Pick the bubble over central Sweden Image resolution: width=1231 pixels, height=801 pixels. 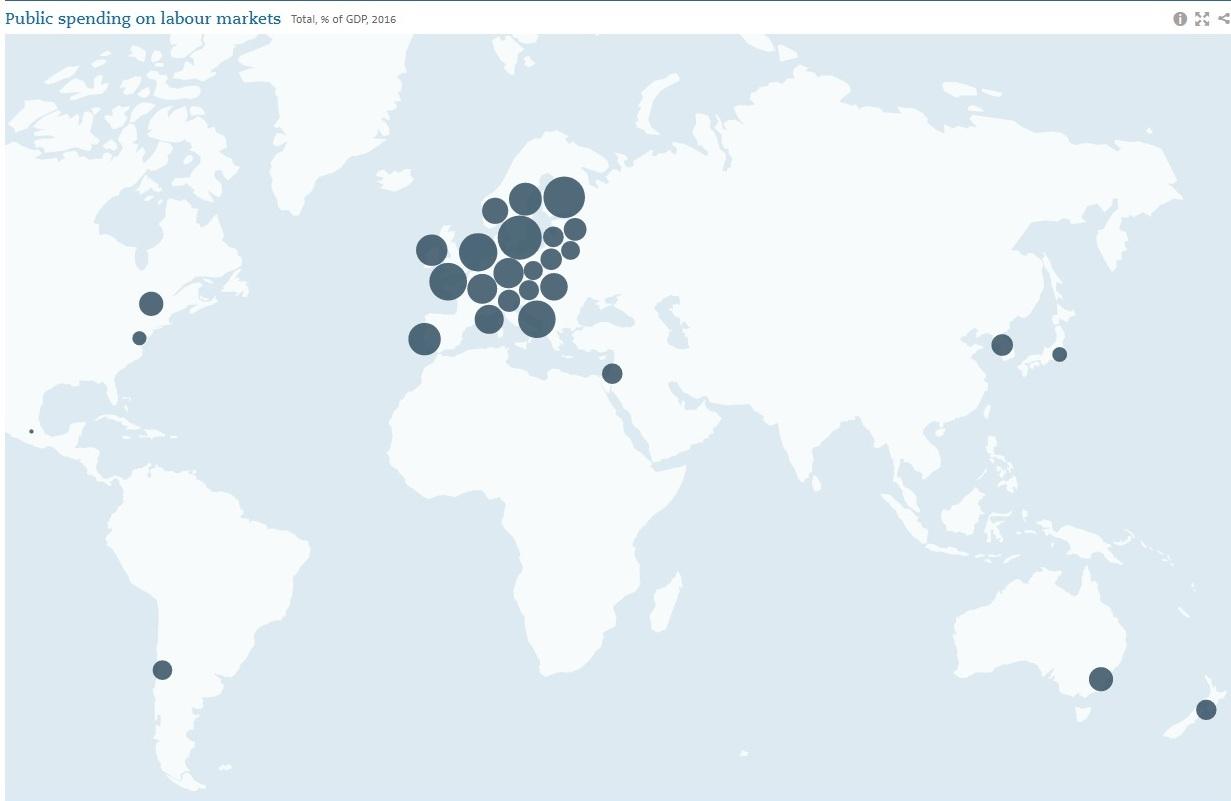pos(525,199)
